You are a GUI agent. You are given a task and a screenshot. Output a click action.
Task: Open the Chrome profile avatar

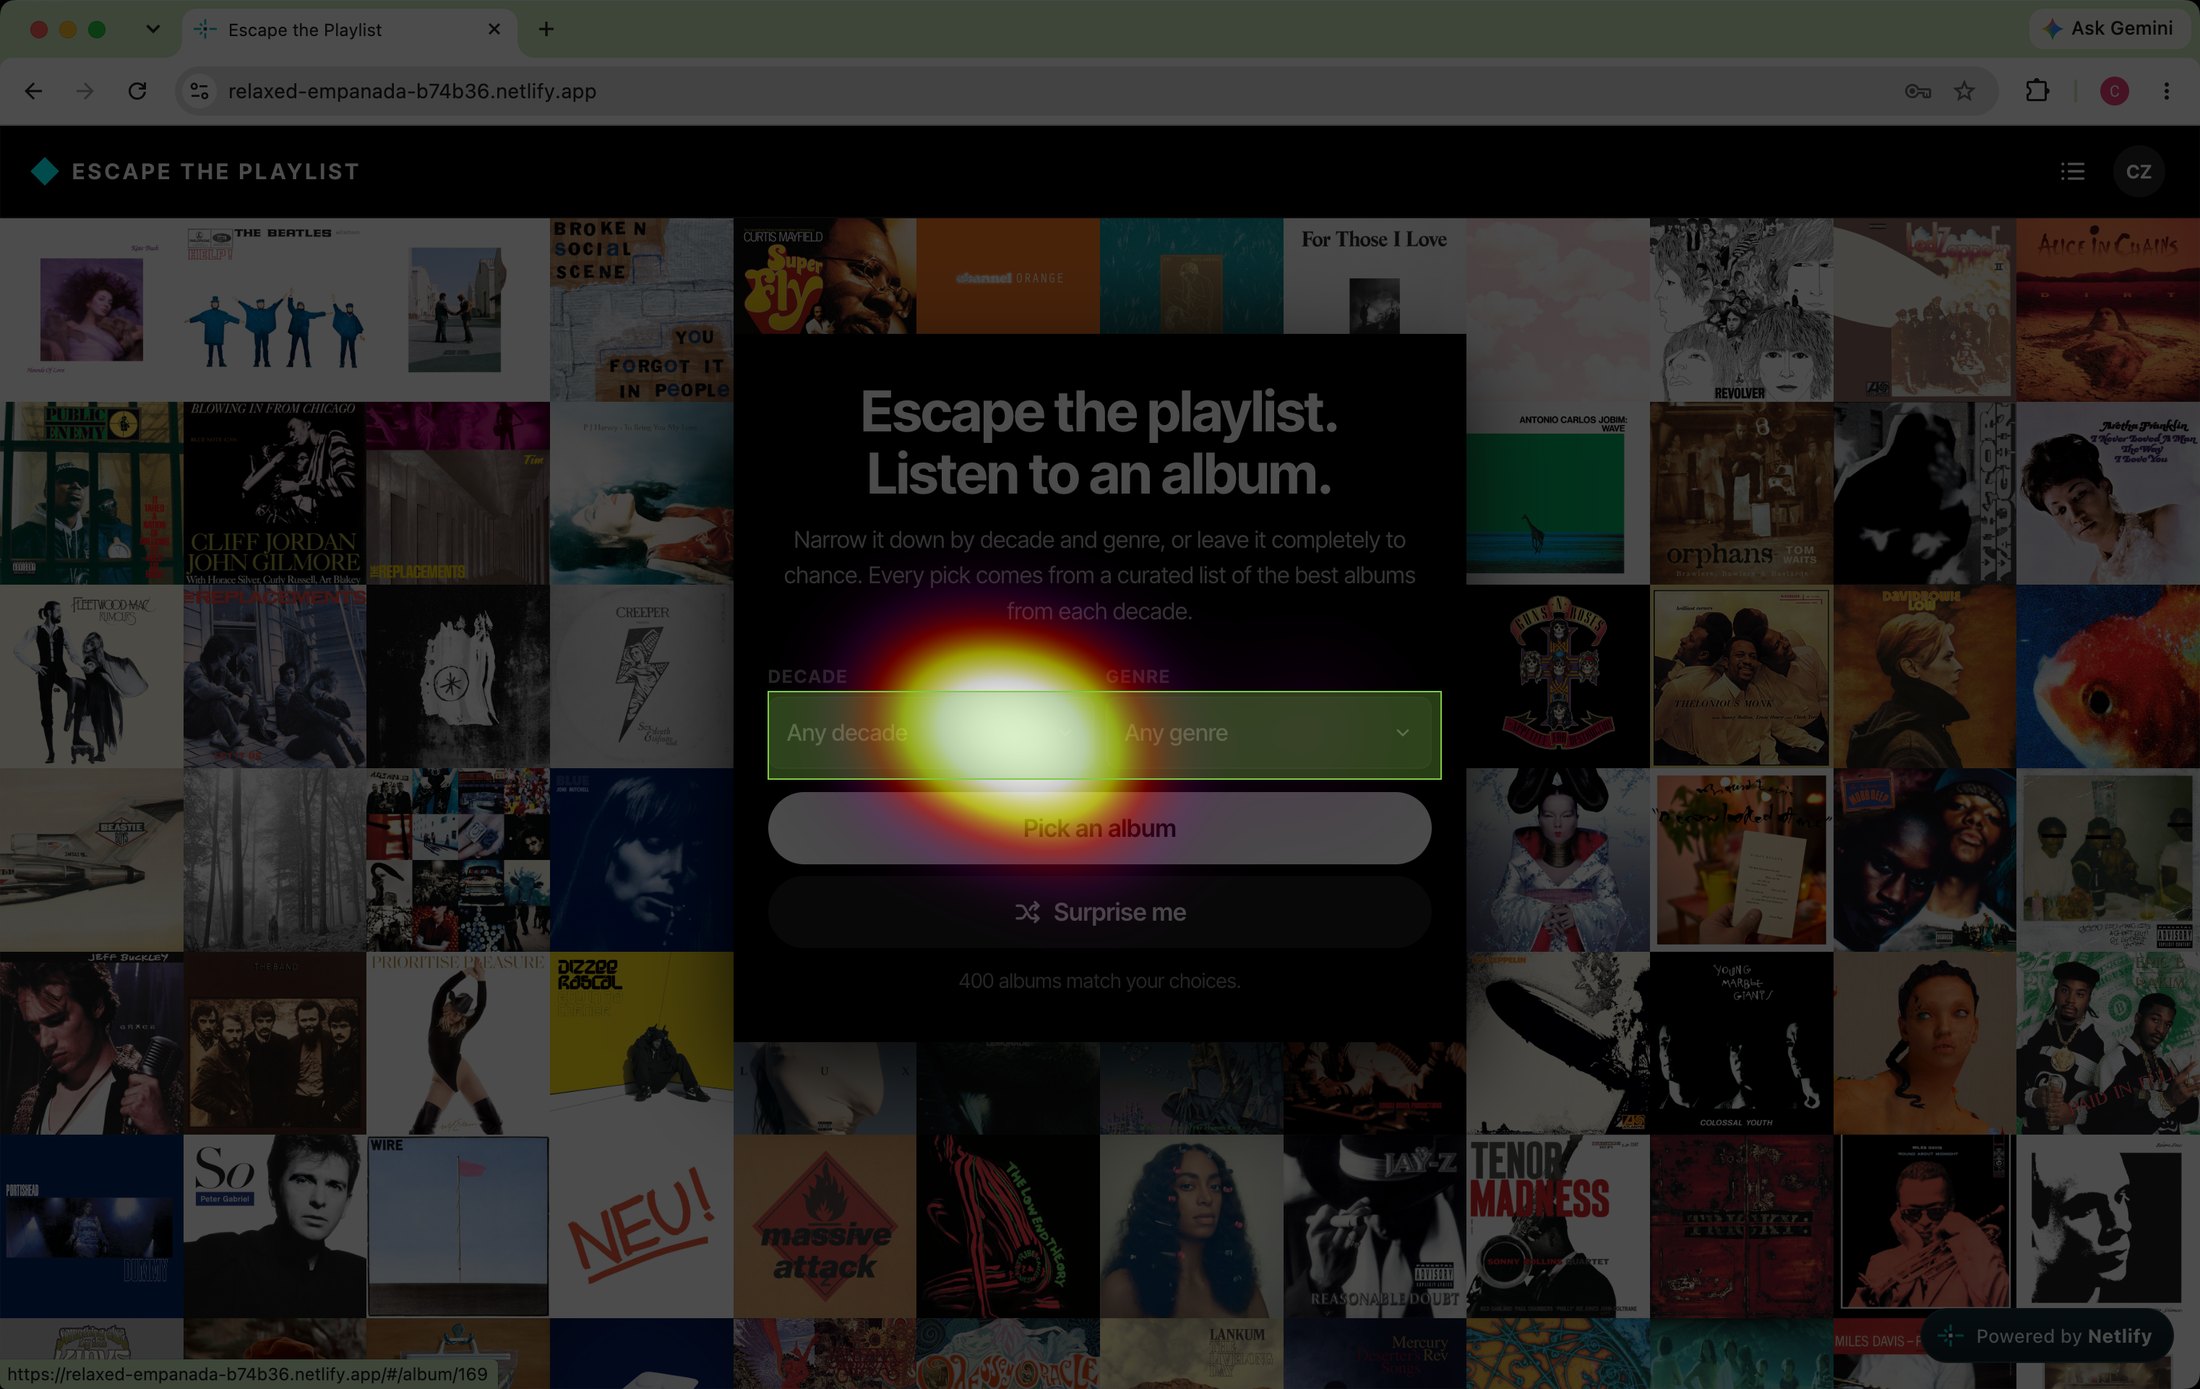pyautogui.click(x=2114, y=91)
